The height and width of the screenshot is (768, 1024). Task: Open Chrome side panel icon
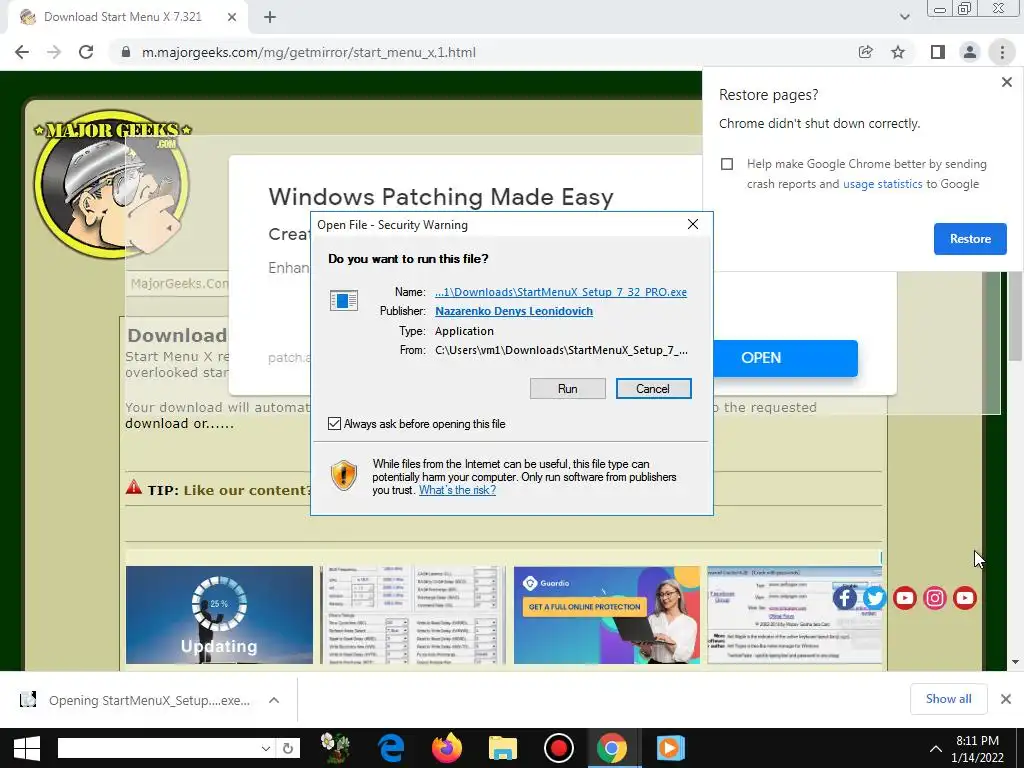[x=937, y=52]
